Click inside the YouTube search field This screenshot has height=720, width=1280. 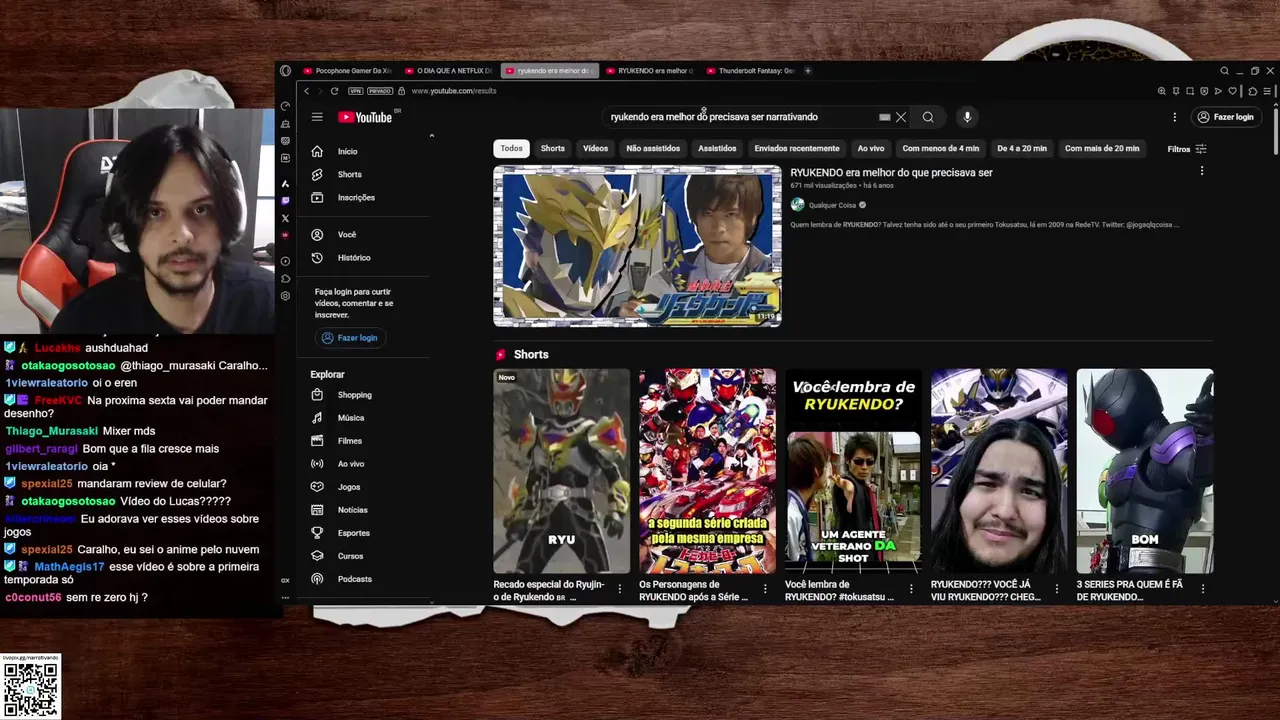(740, 117)
